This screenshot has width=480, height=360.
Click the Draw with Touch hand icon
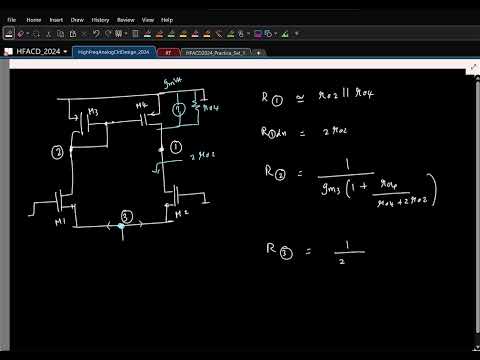click(241, 34)
